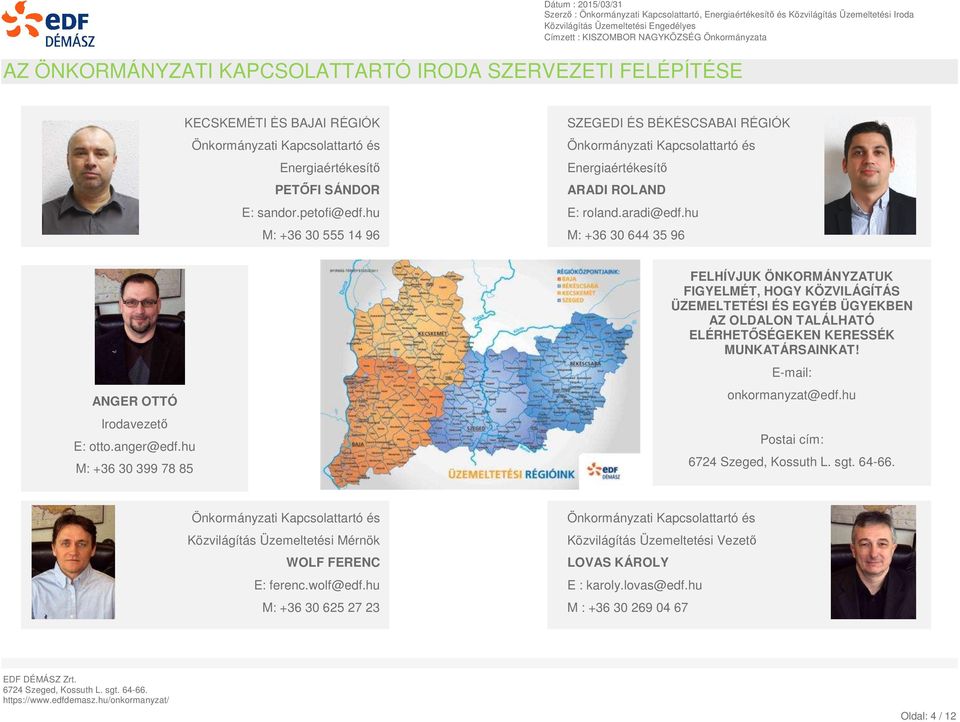Click the email ferenc.wolf@edf.hu
This screenshot has height=722, width=960.
pyautogui.click(x=324, y=585)
